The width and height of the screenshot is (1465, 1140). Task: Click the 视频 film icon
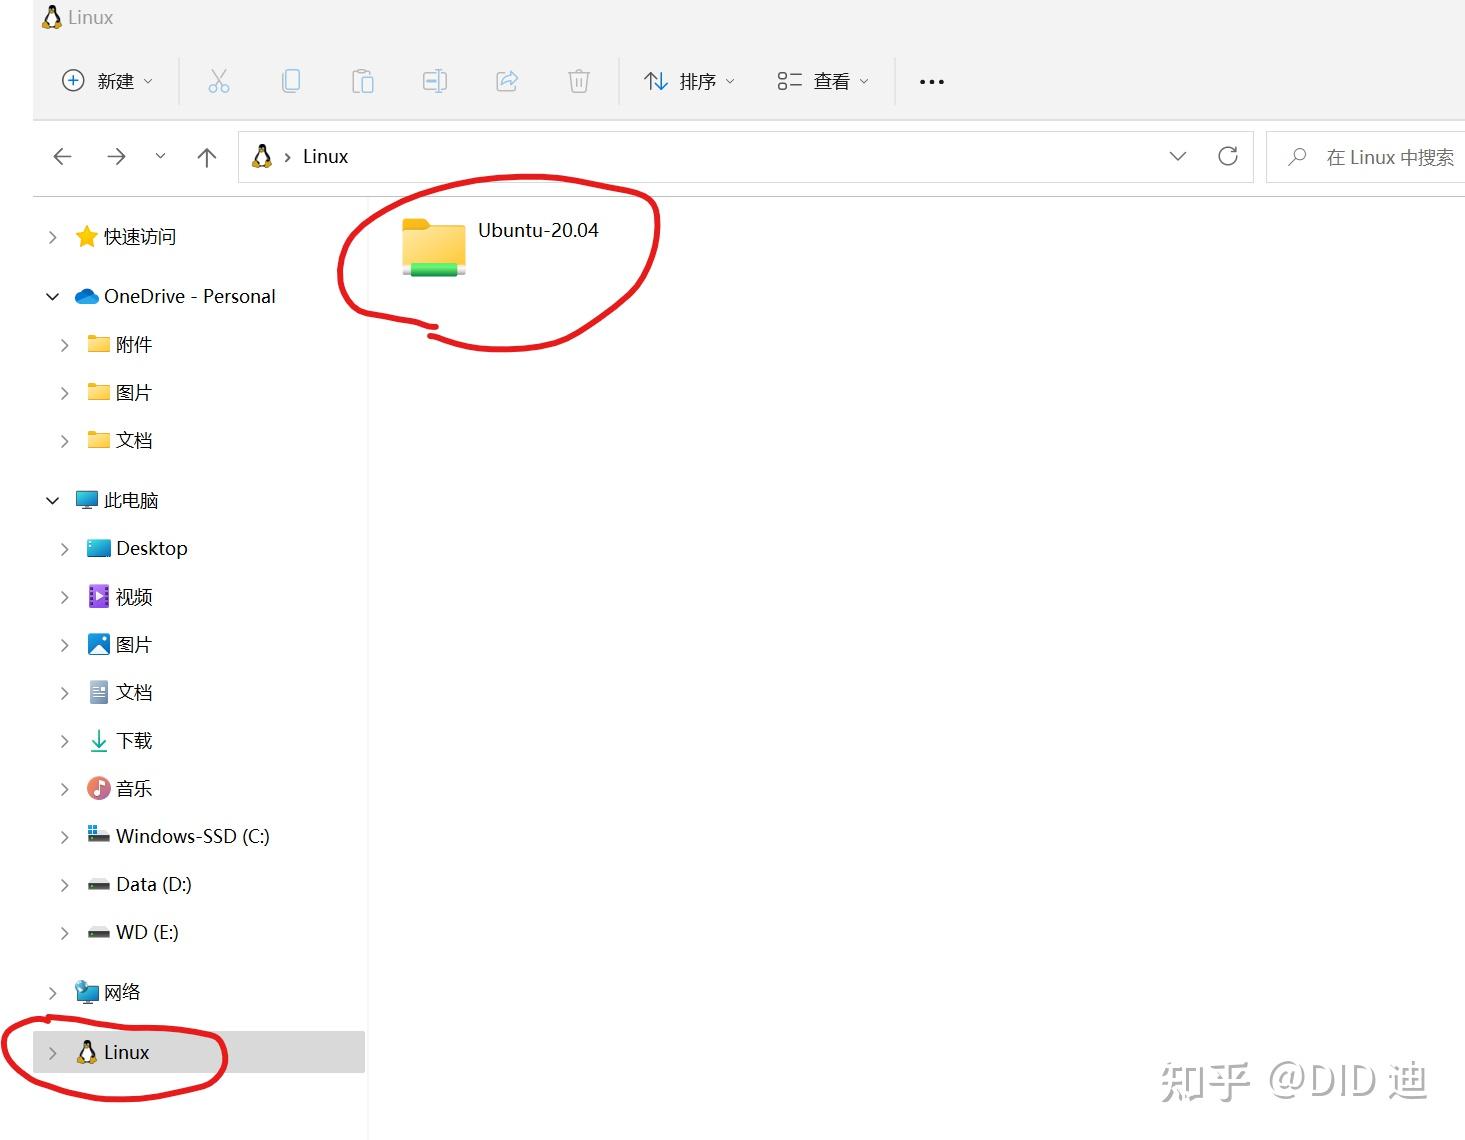(x=98, y=597)
